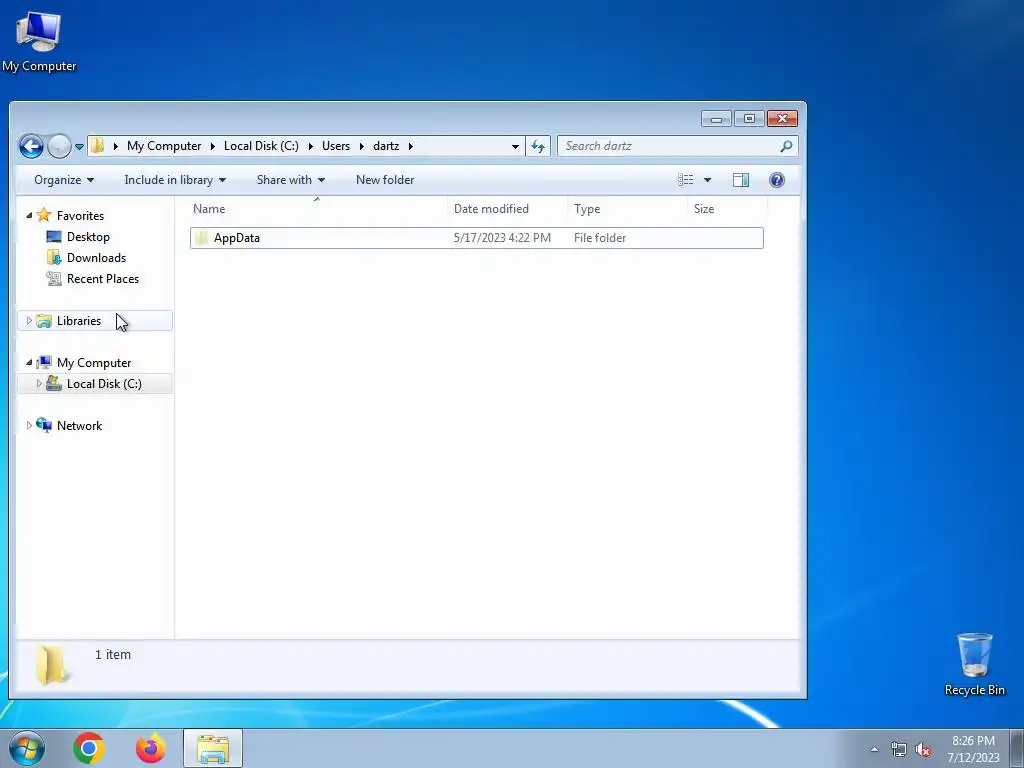
Task: Maximize the Explorer window
Action: coord(749,119)
